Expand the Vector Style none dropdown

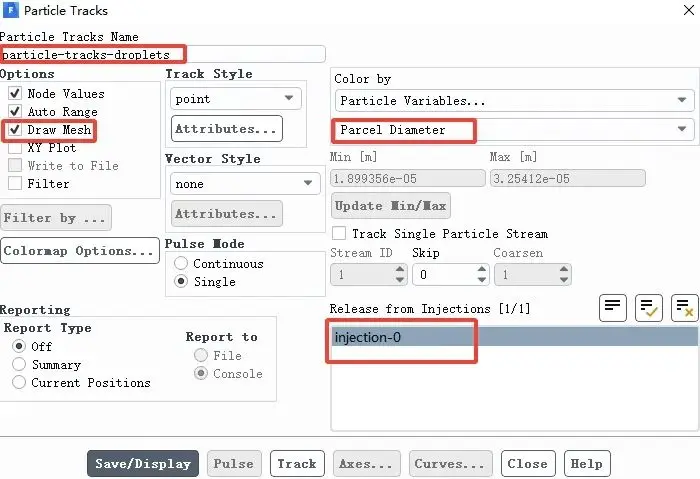245,183
